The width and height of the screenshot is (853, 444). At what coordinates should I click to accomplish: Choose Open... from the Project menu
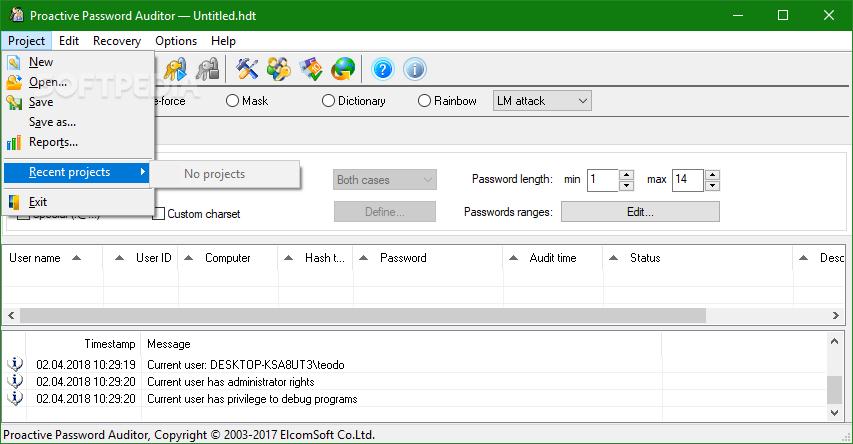77,82
